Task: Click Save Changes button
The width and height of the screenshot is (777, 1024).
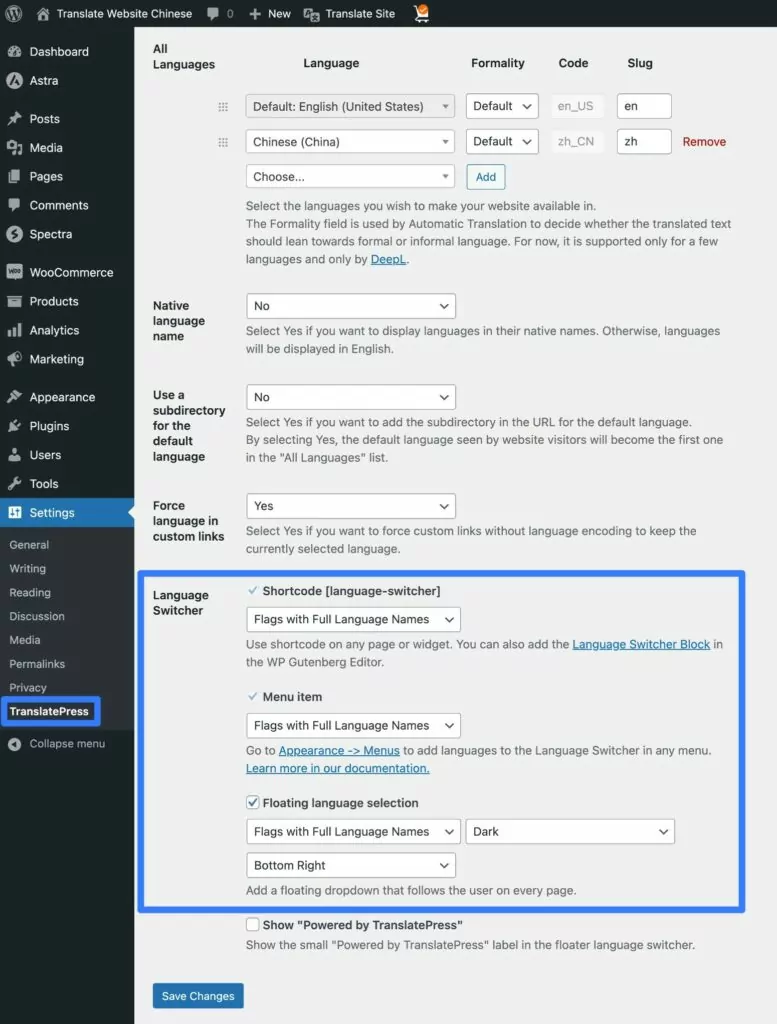Action: [x=198, y=996]
